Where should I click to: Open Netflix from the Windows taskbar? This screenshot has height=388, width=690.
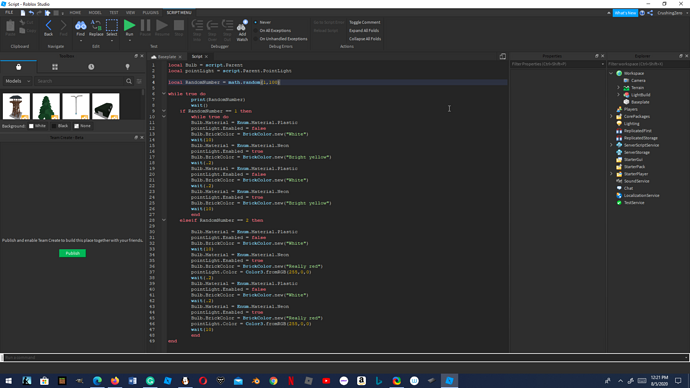point(291,381)
